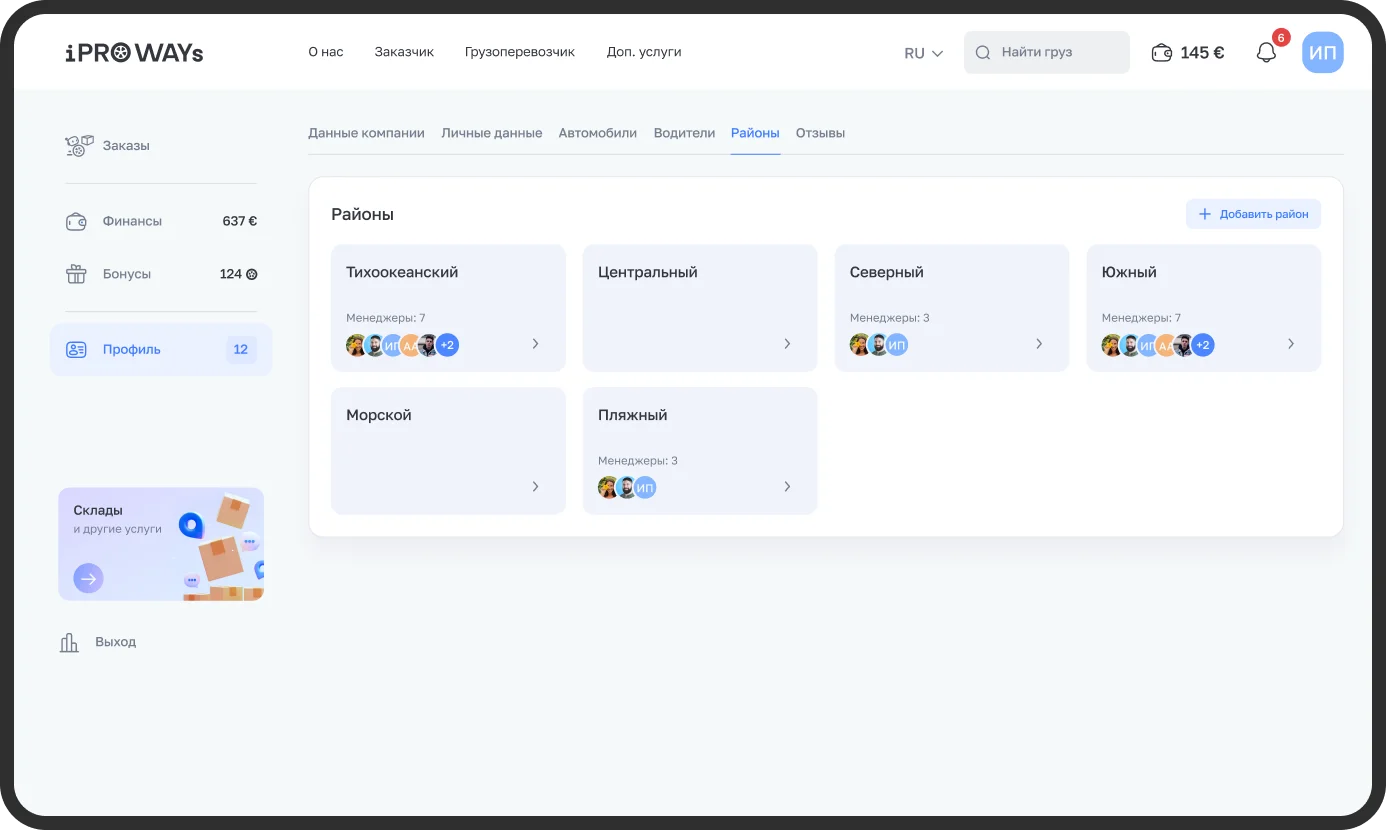
Task: Click the +2 managers badge in Тихоокеанский
Action: [x=447, y=346]
